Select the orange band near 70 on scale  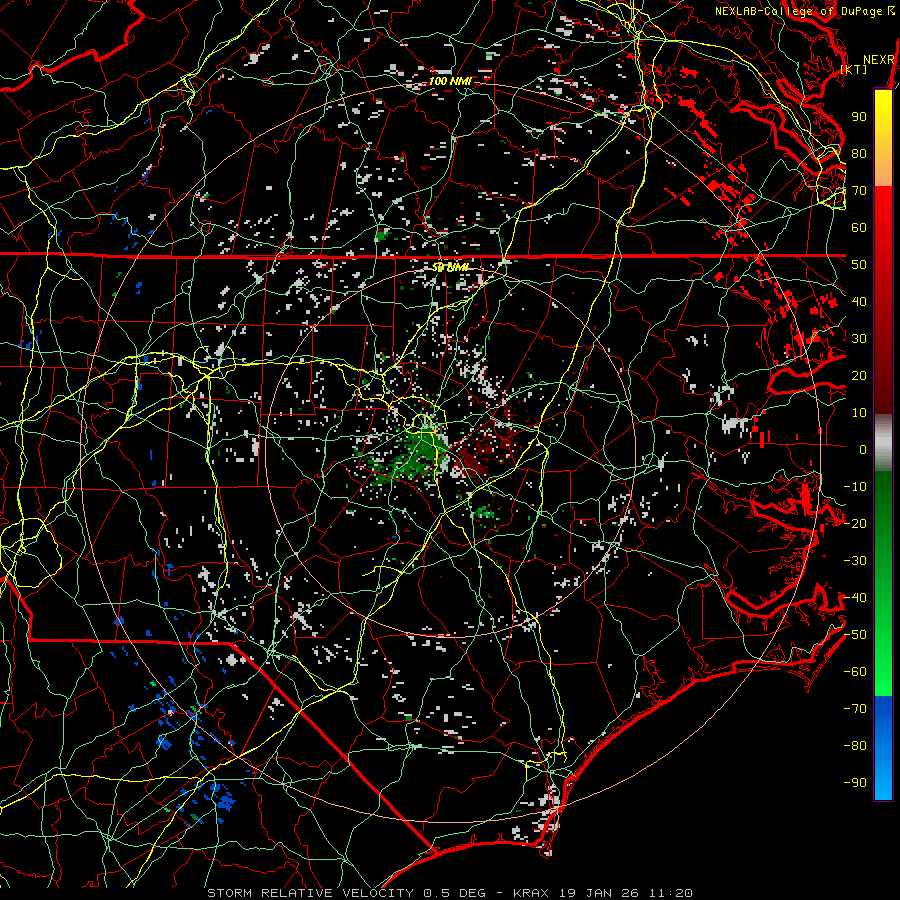click(883, 170)
